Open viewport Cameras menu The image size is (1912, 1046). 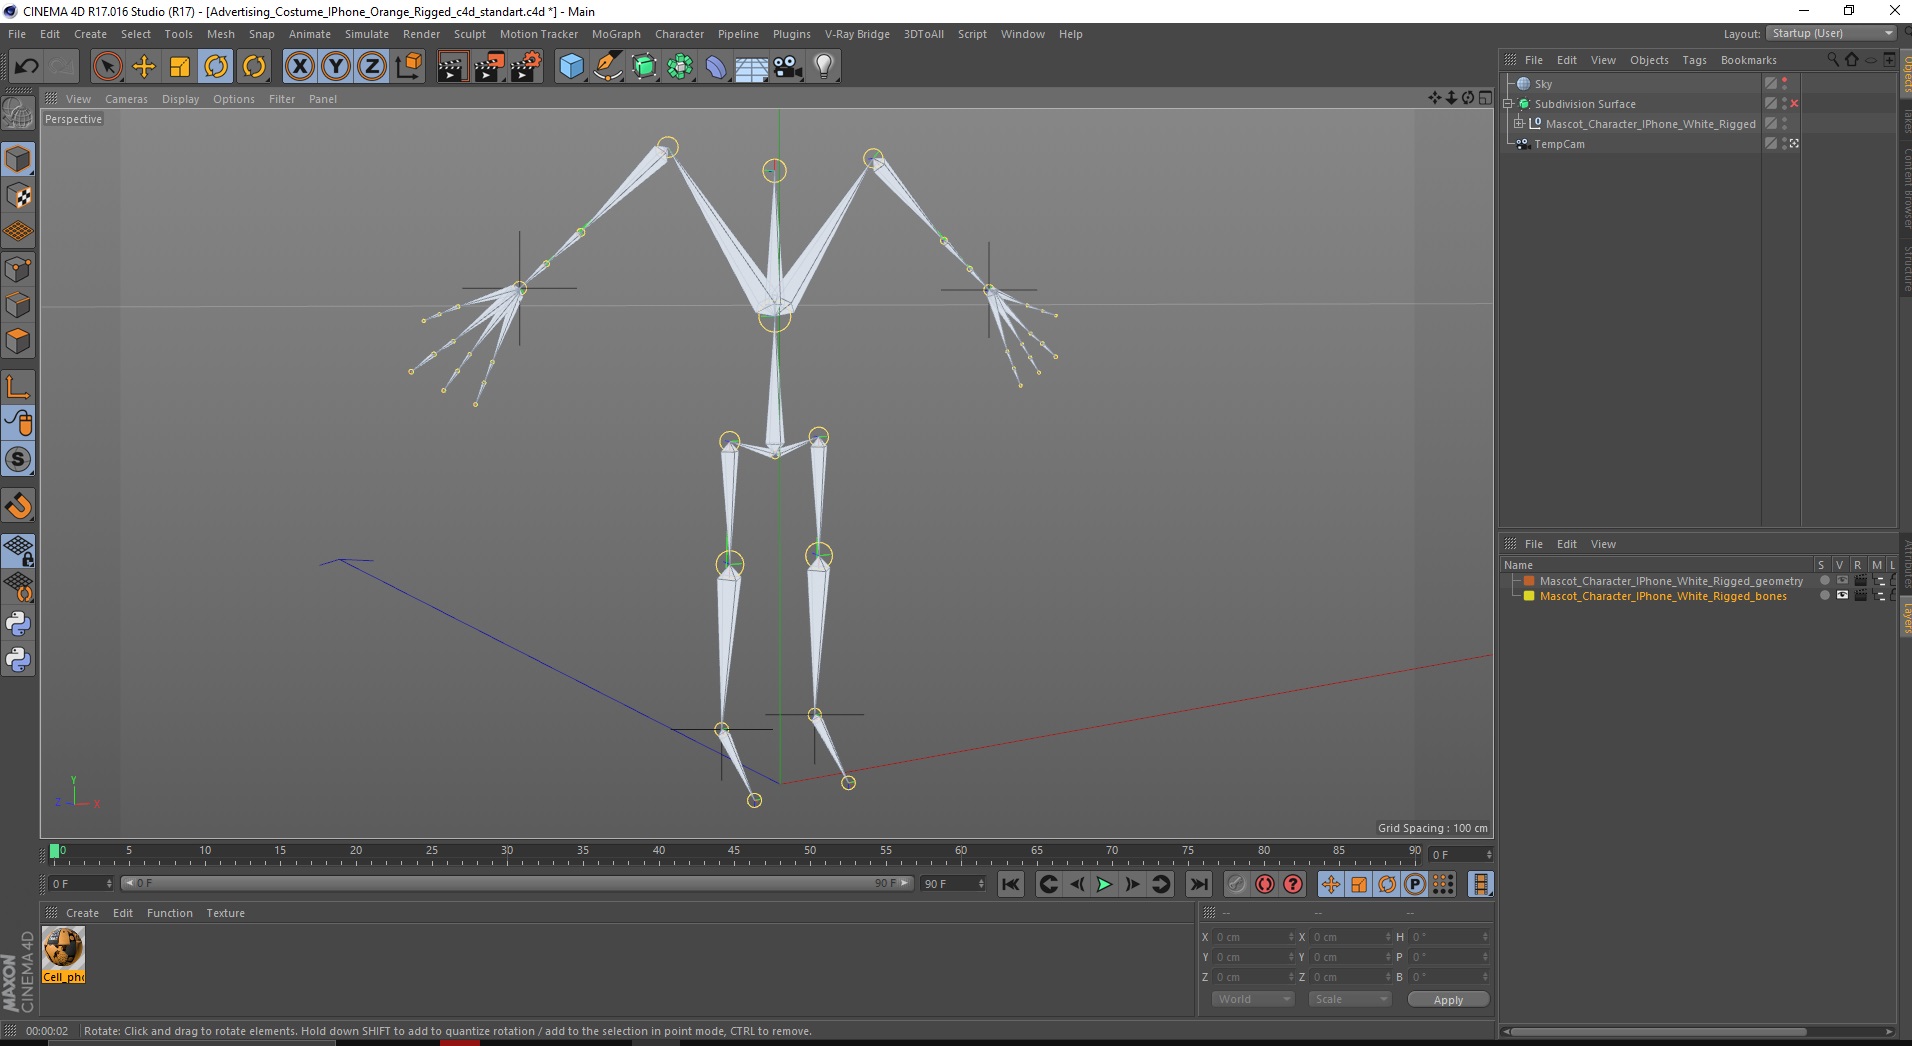point(126,99)
